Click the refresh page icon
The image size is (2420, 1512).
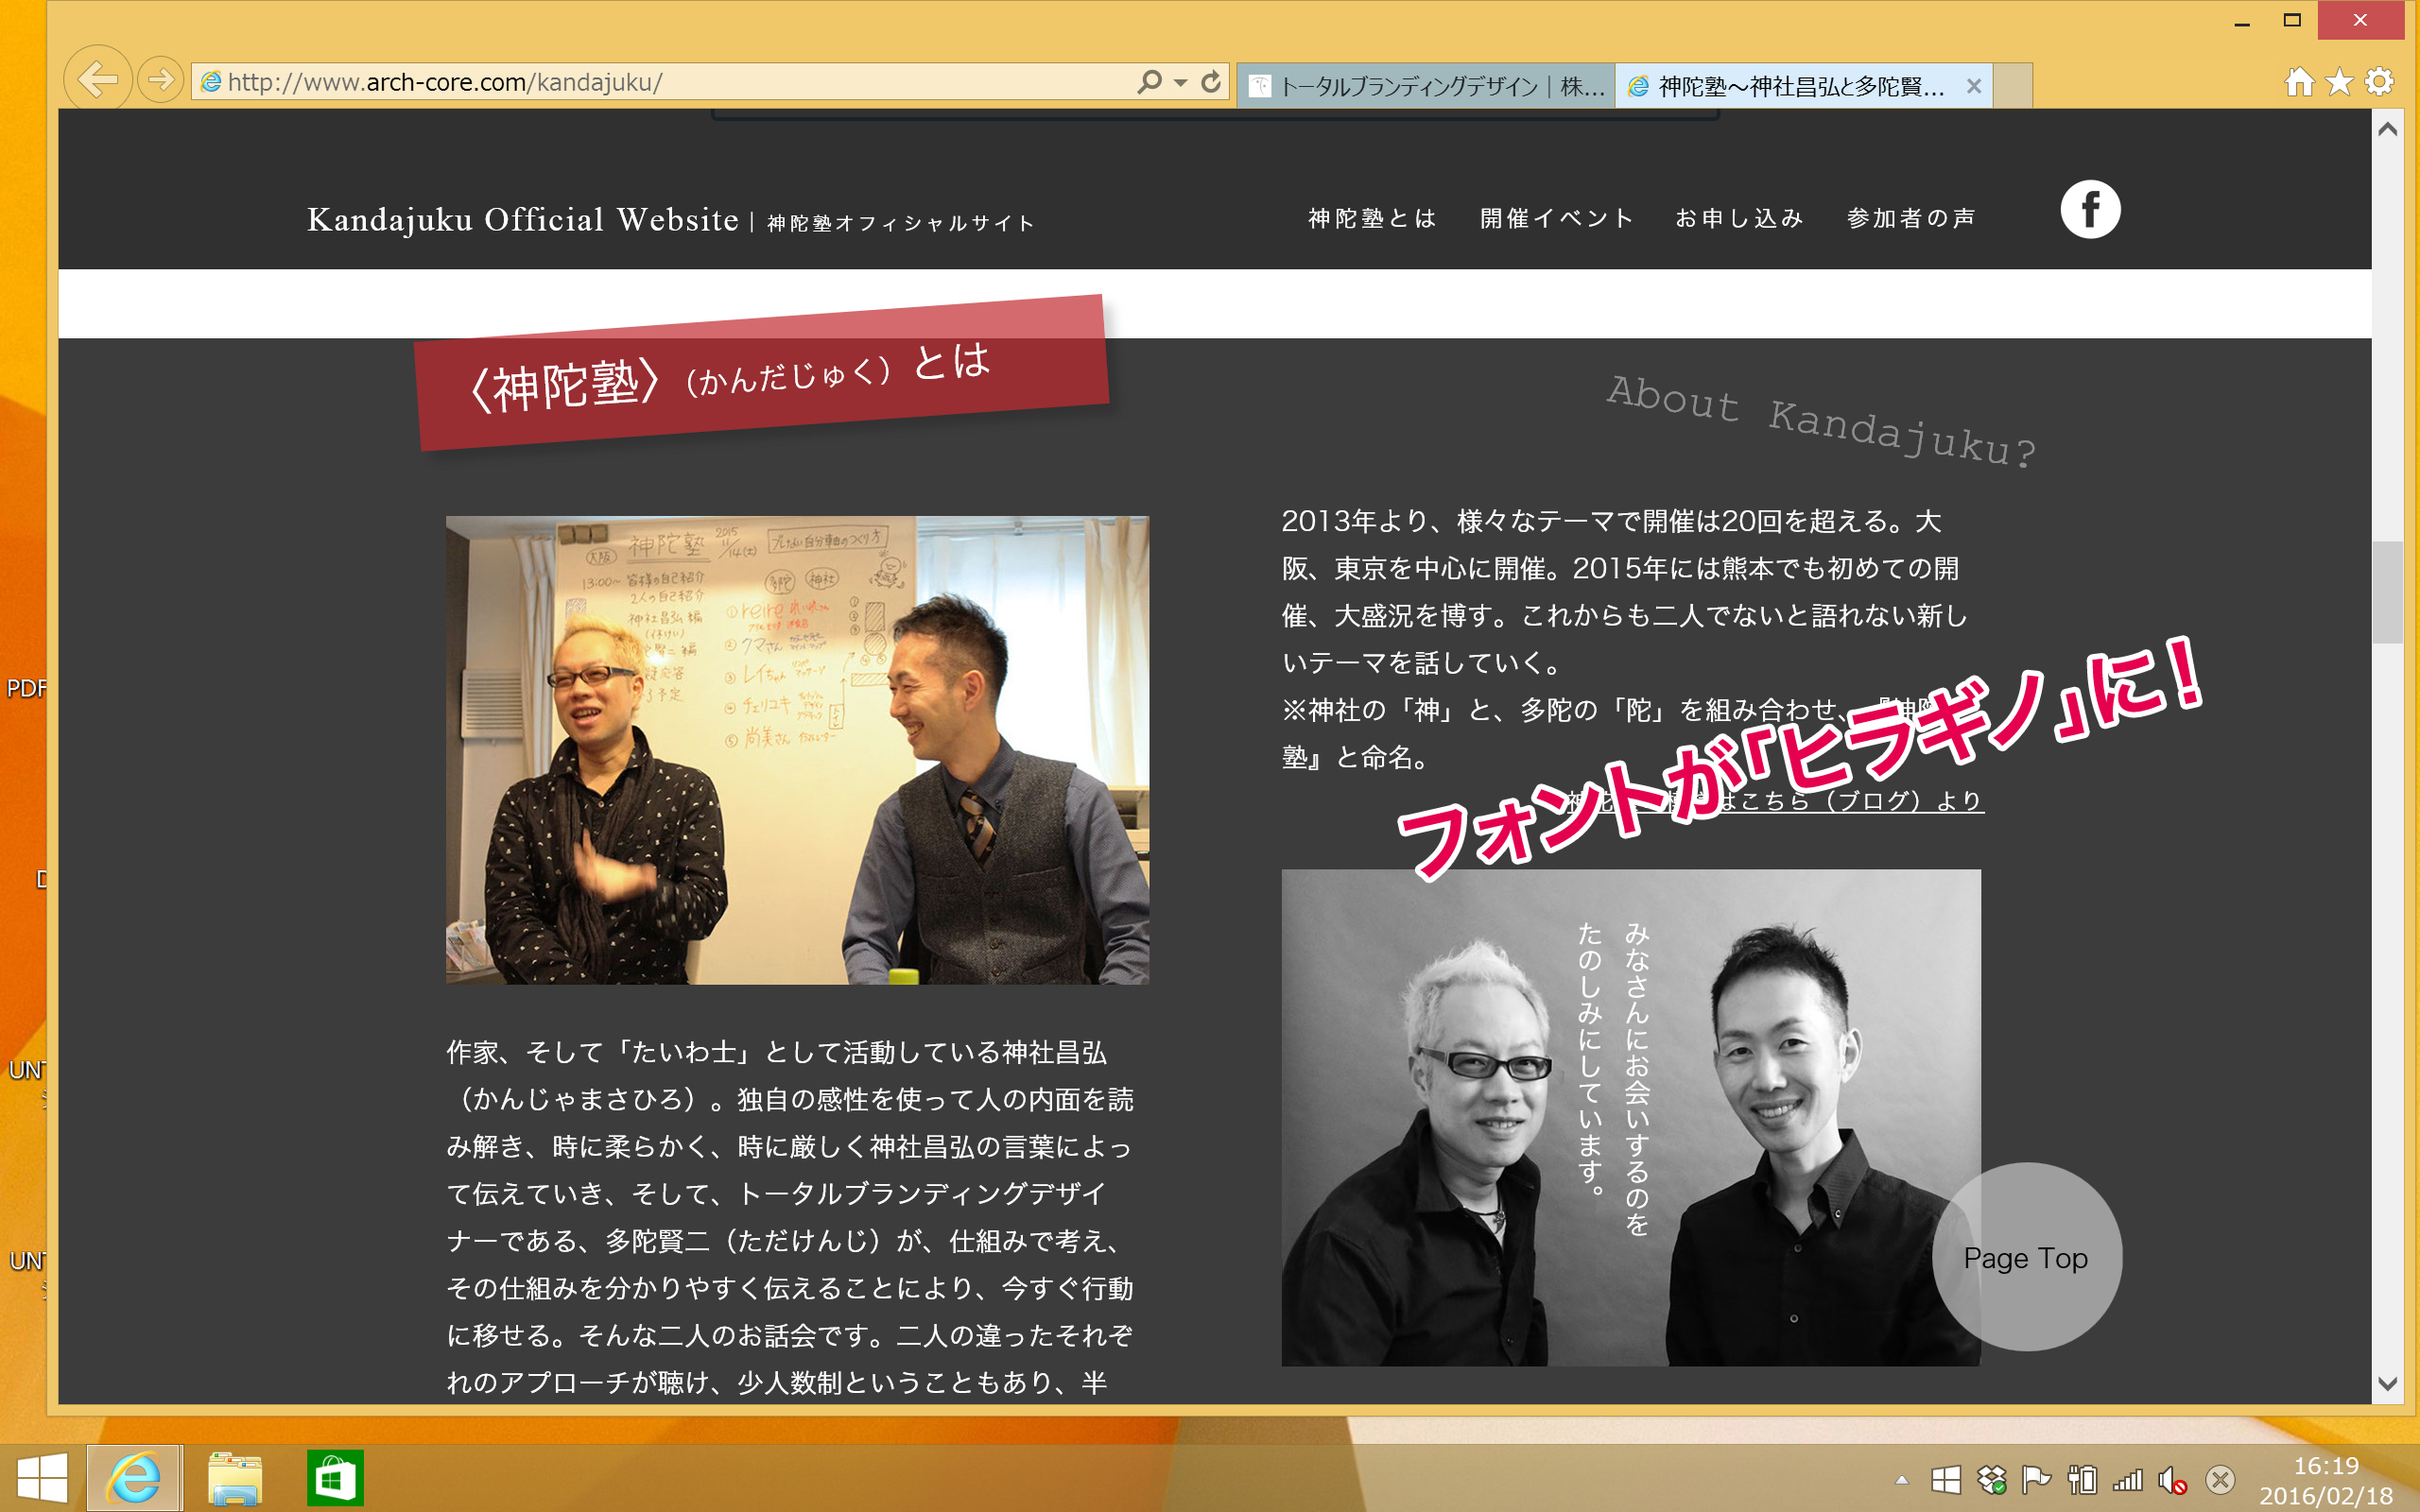click(1211, 82)
